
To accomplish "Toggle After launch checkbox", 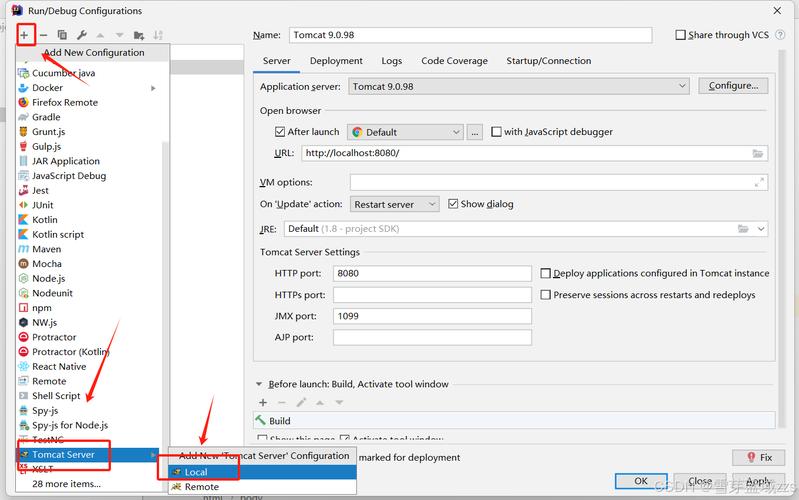I will pos(280,132).
